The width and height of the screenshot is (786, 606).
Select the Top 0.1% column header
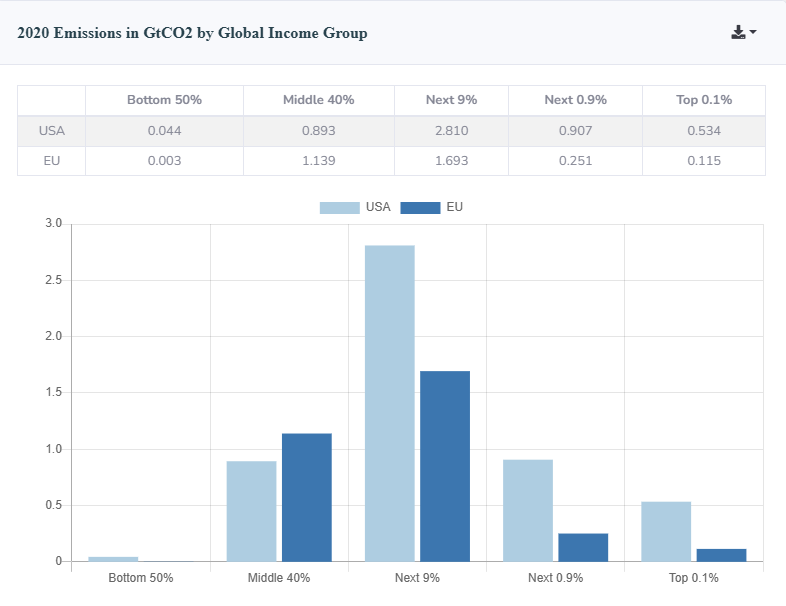coord(704,100)
